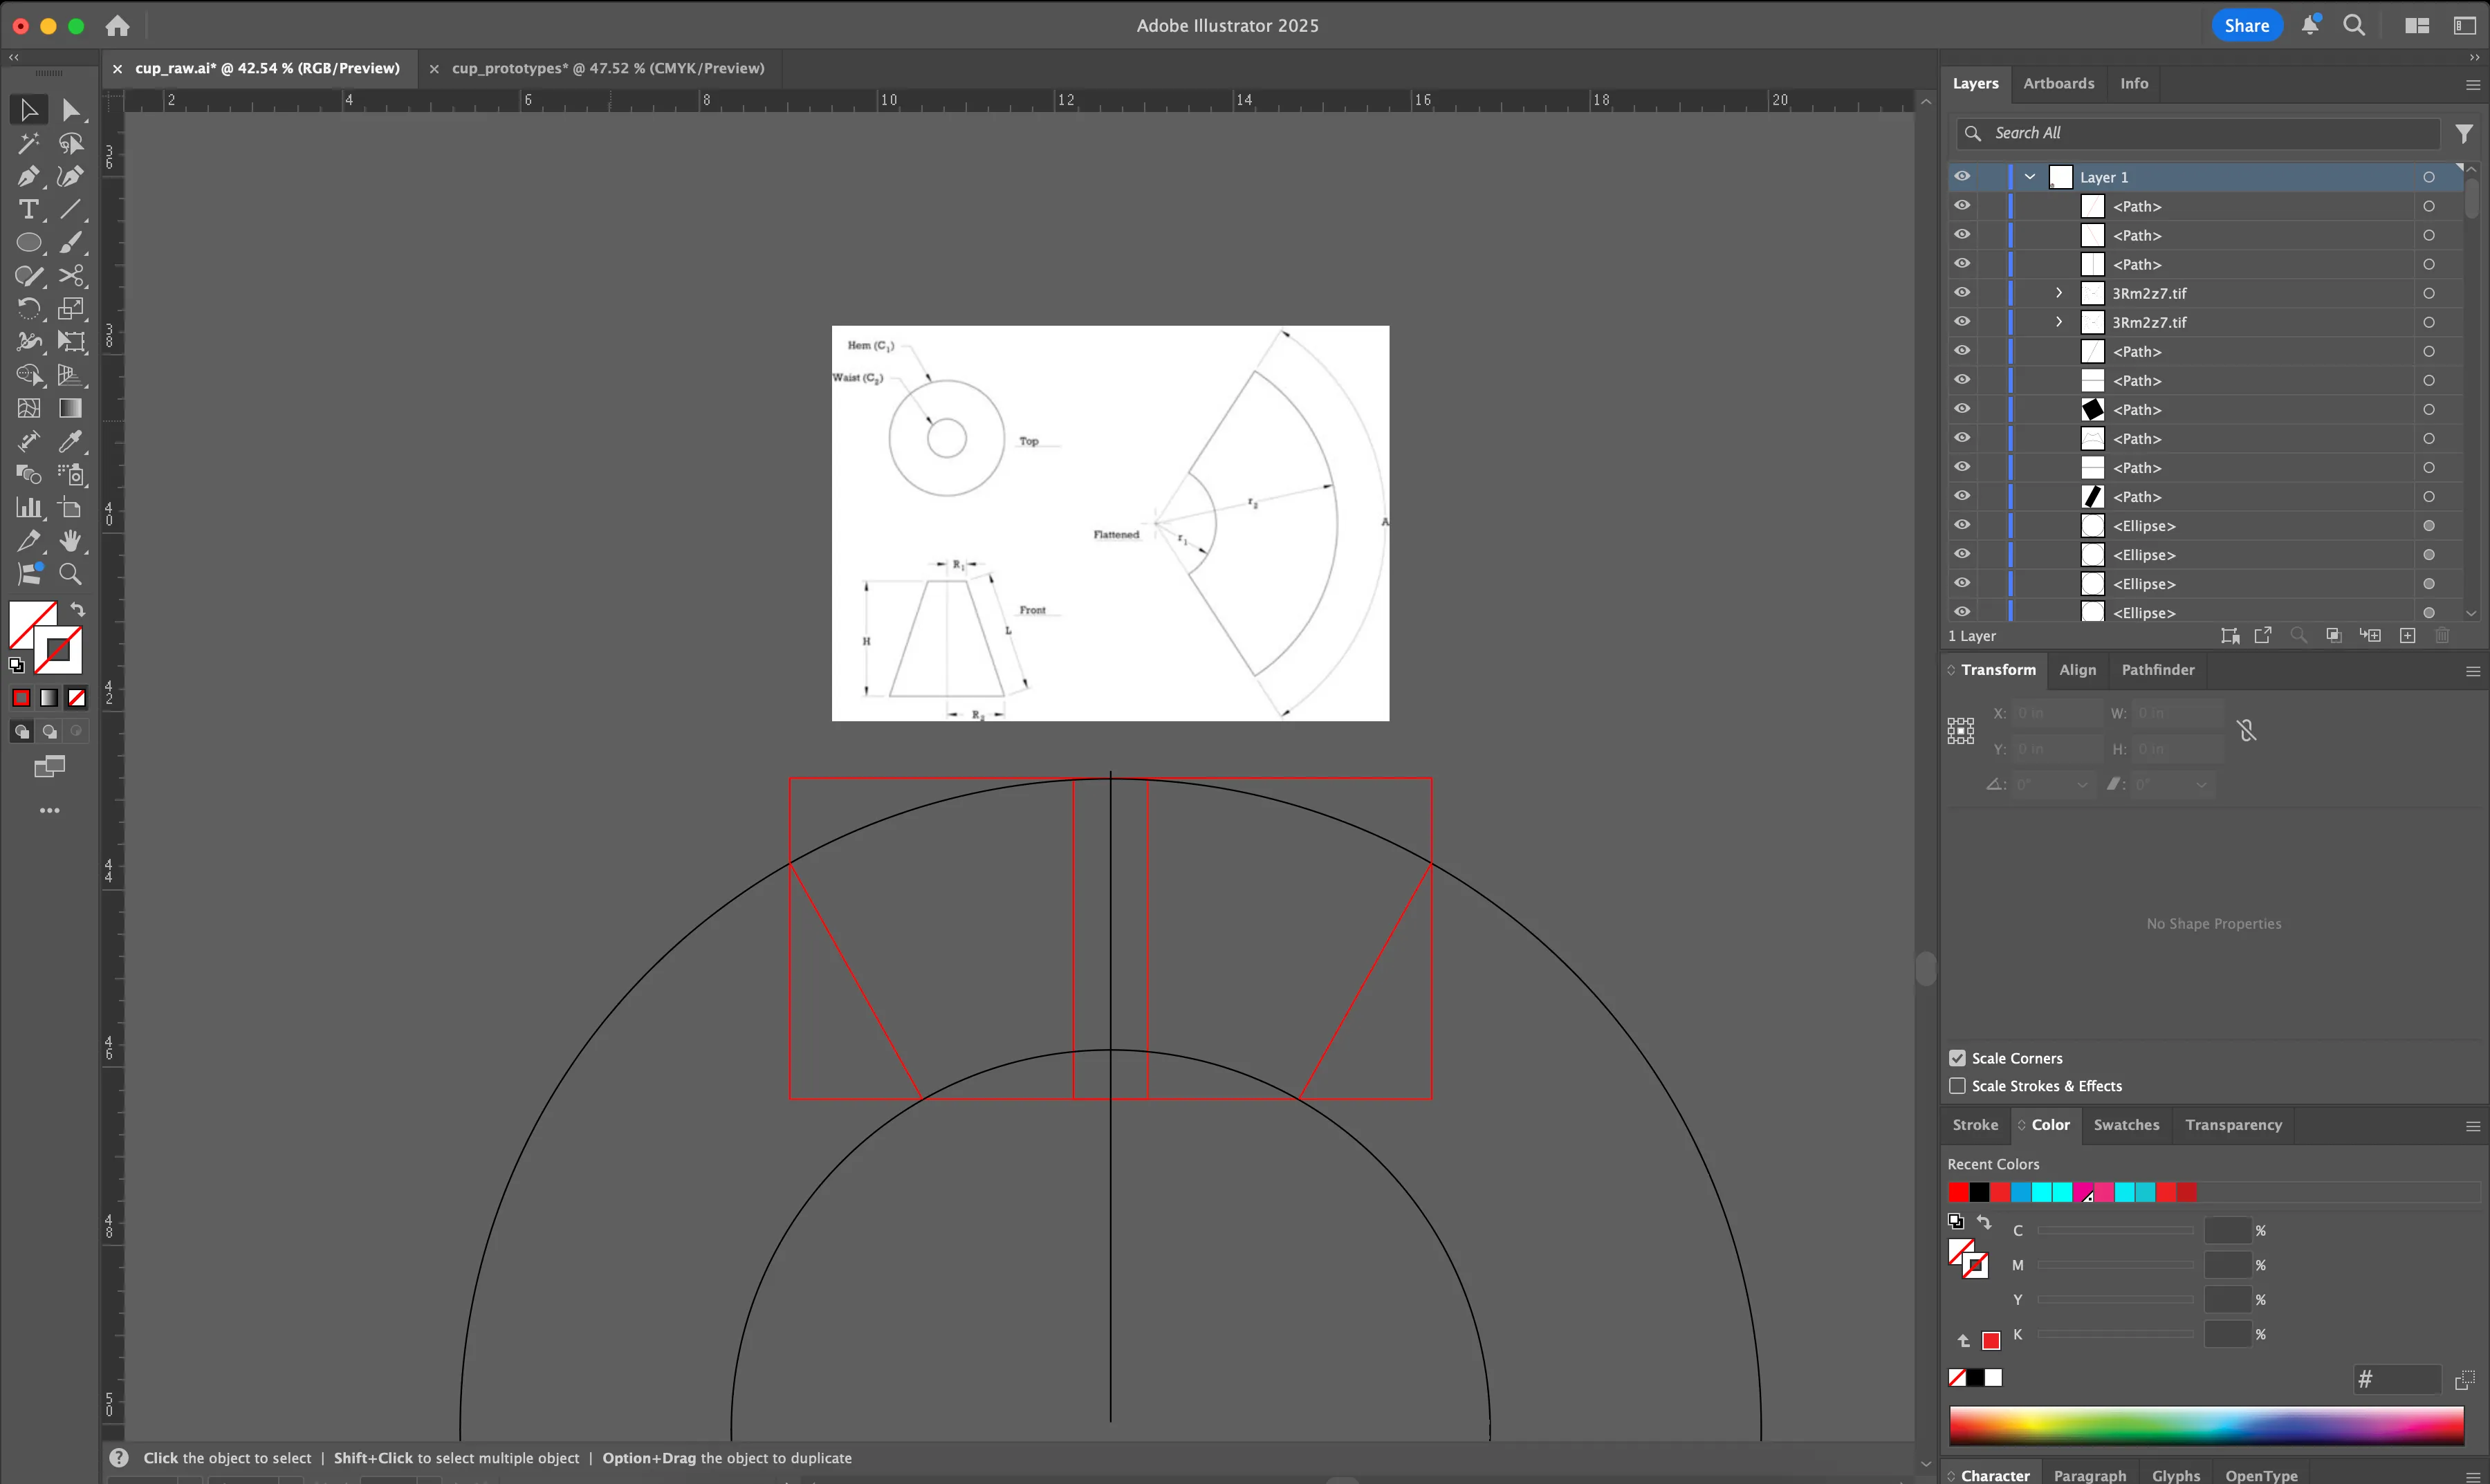Viewport: 2490px width, 1484px height.
Task: Choose the Eyedropper tool
Action: pyautogui.click(x=70, y=441)
